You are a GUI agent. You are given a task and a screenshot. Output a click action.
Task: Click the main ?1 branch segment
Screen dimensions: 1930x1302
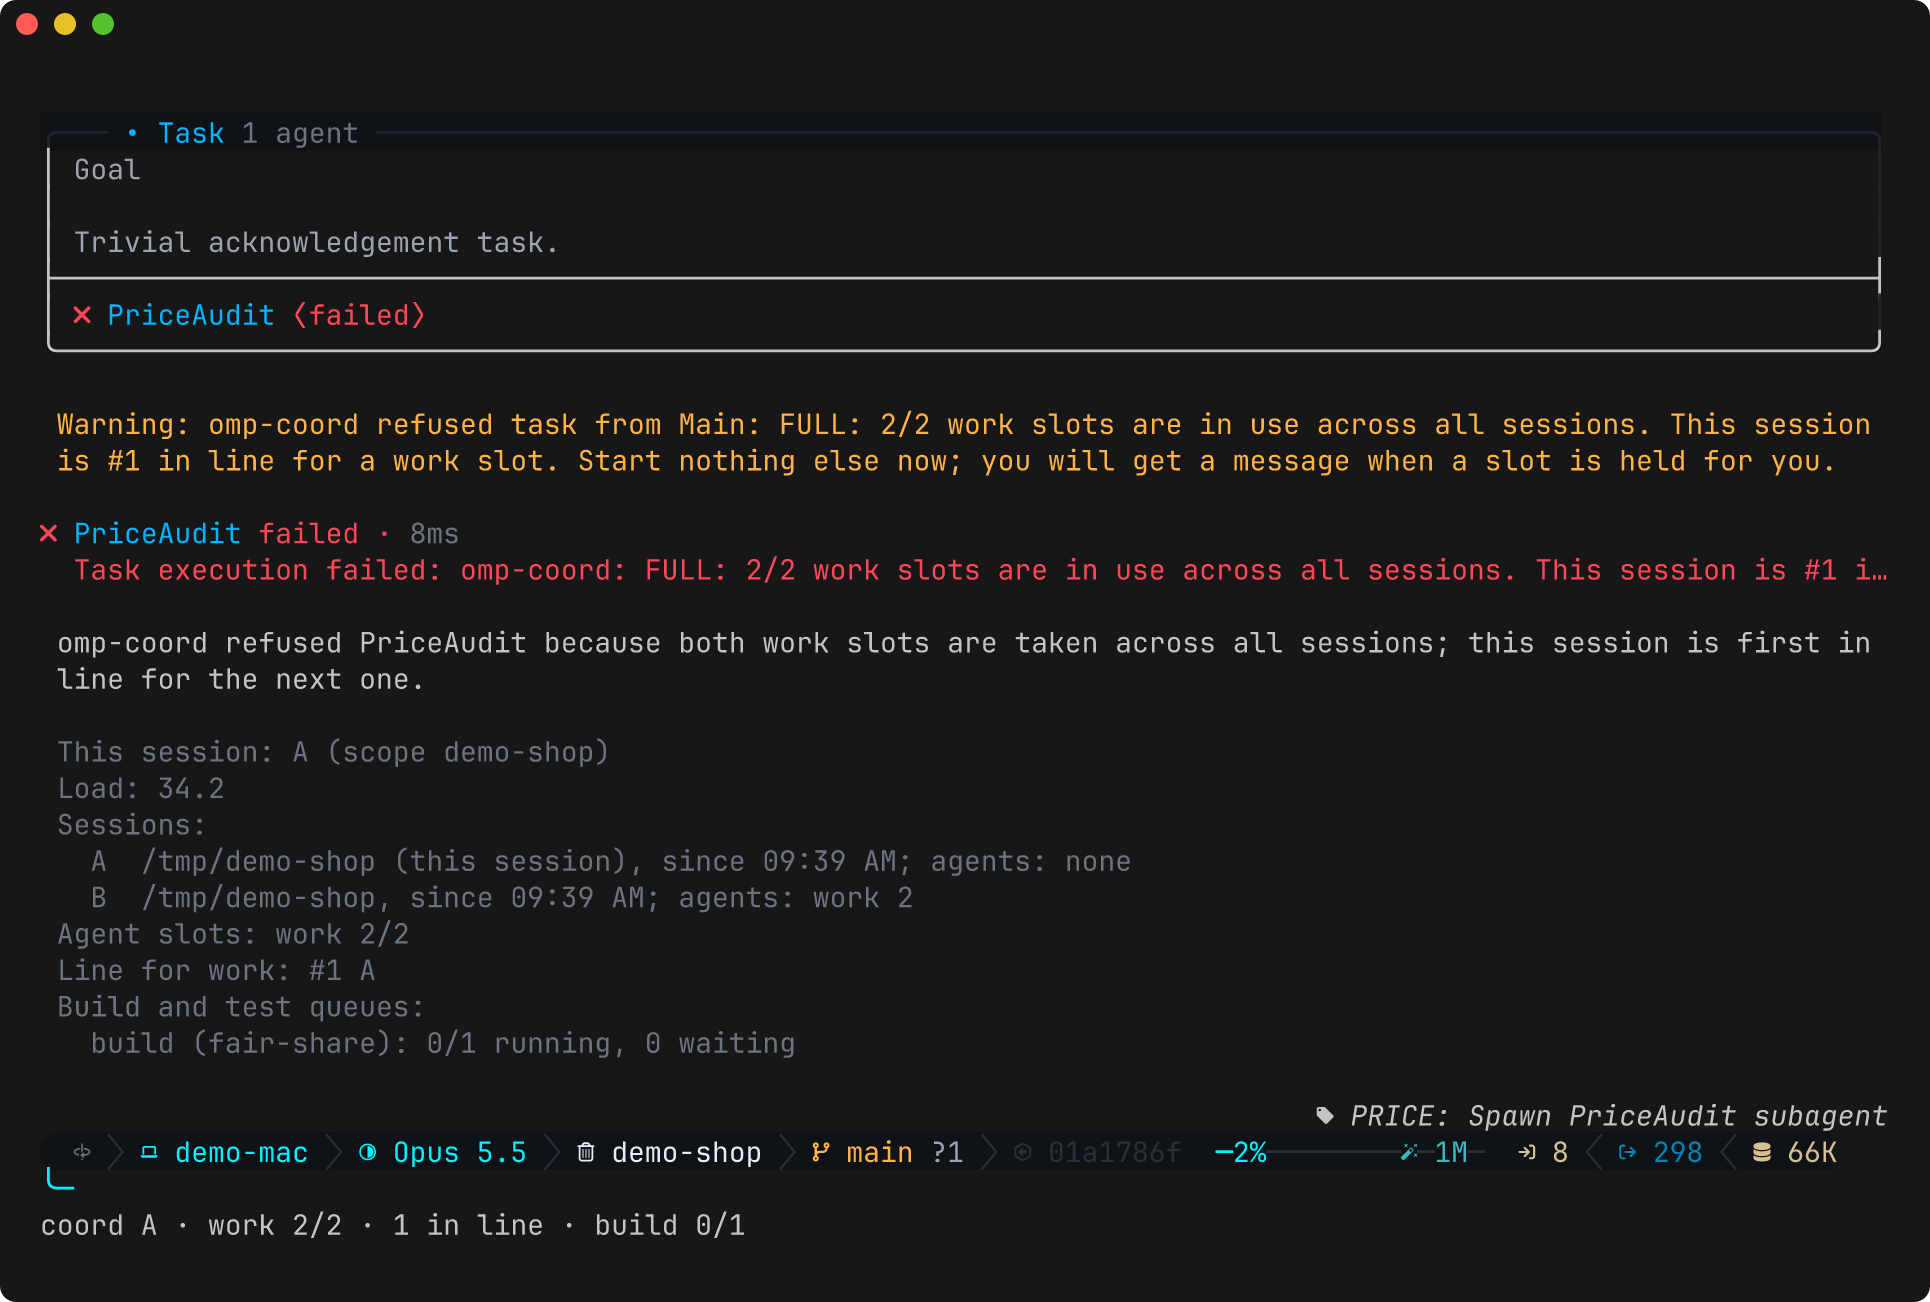click(888, 1152)
